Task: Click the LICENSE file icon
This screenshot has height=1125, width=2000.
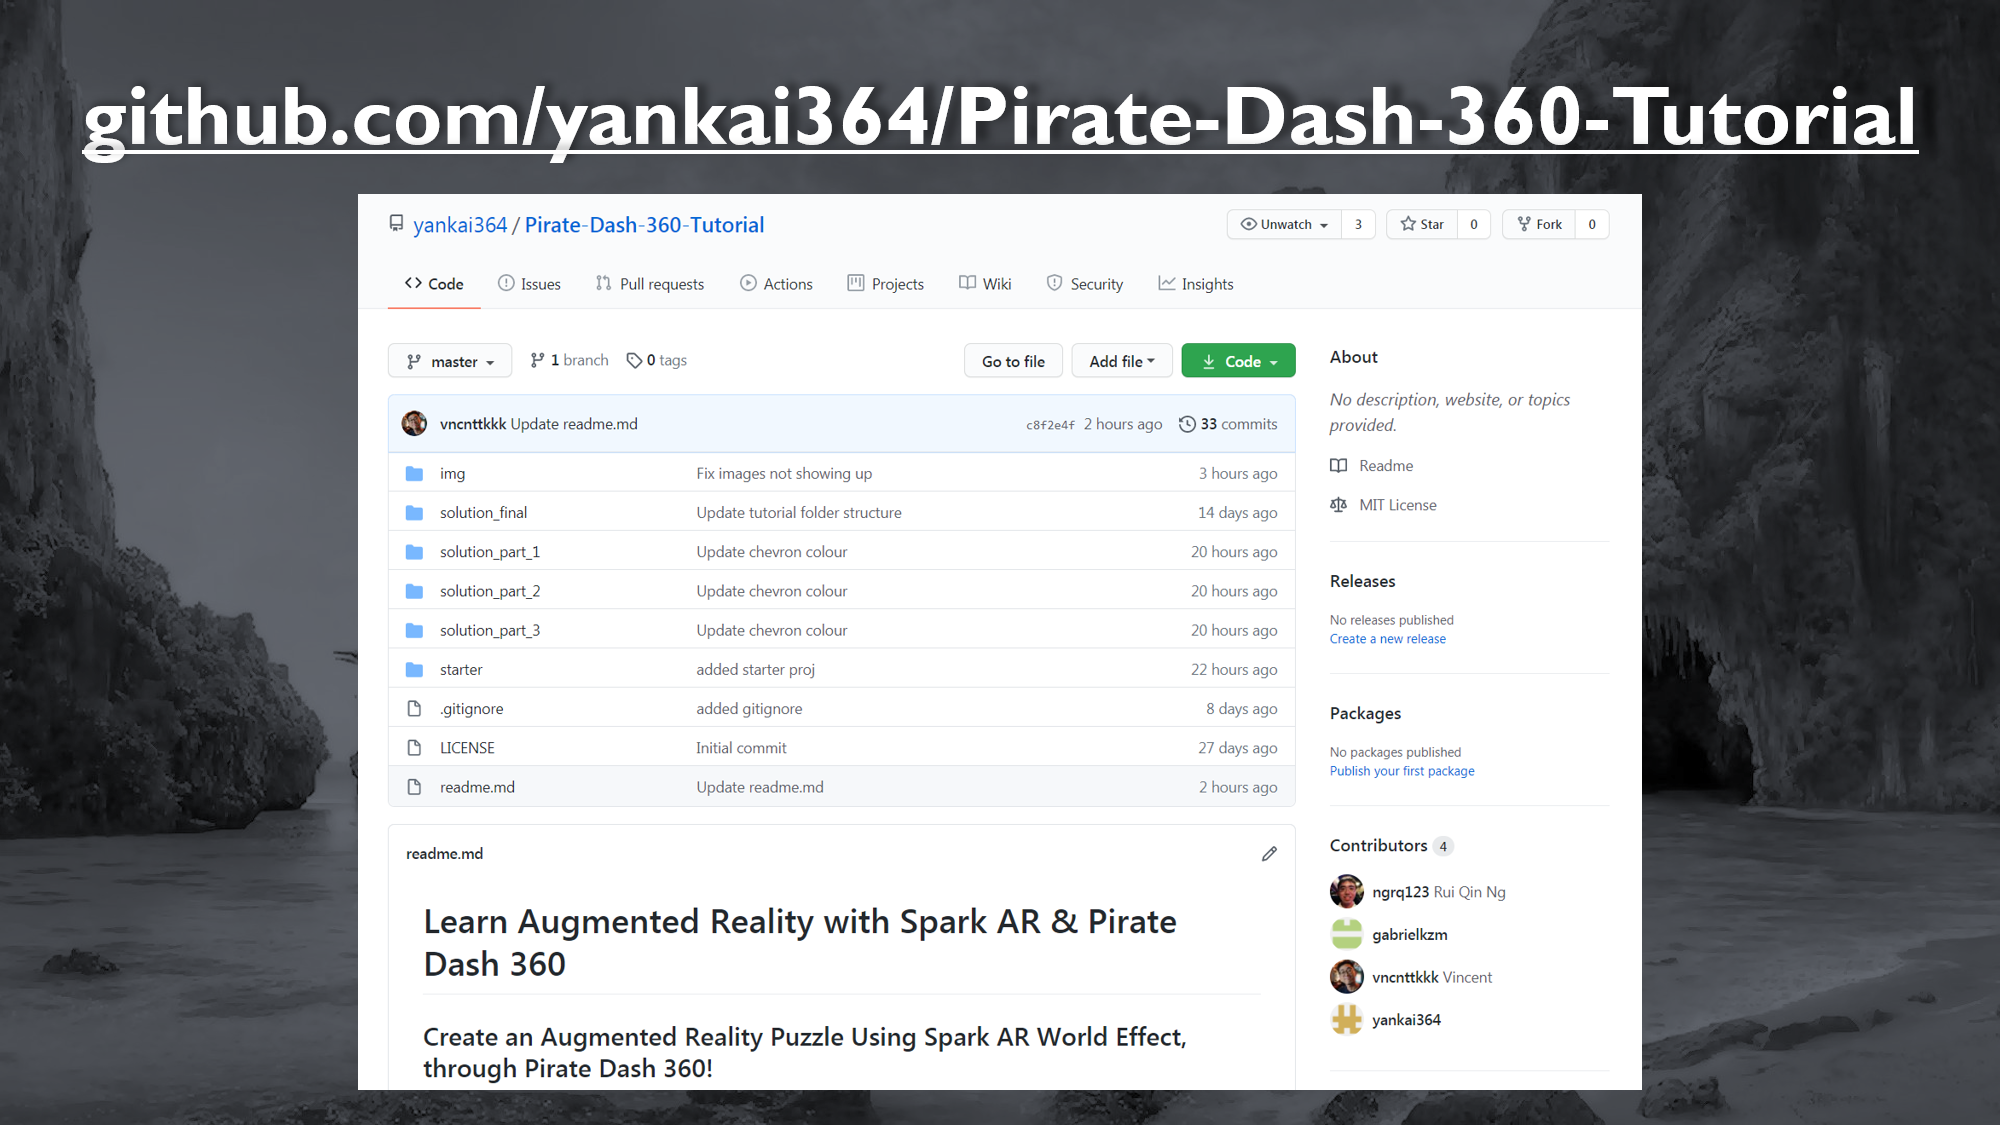Action: [414, 748]
